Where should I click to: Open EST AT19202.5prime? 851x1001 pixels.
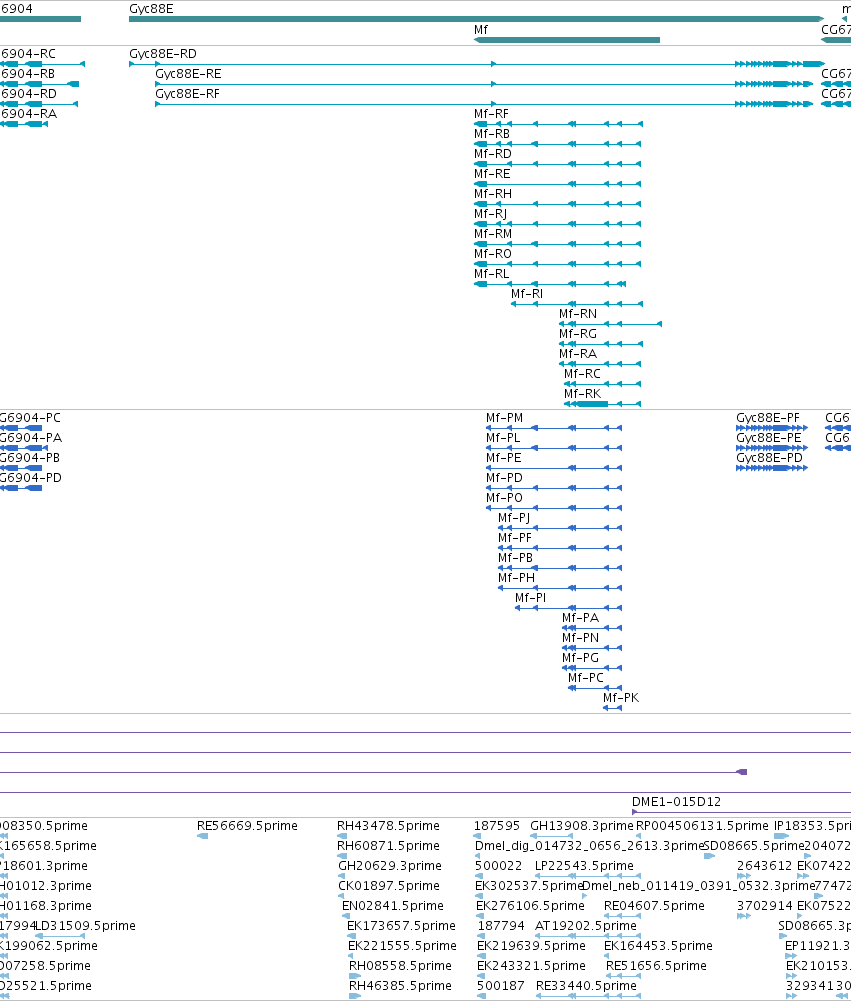coord(585,926)
